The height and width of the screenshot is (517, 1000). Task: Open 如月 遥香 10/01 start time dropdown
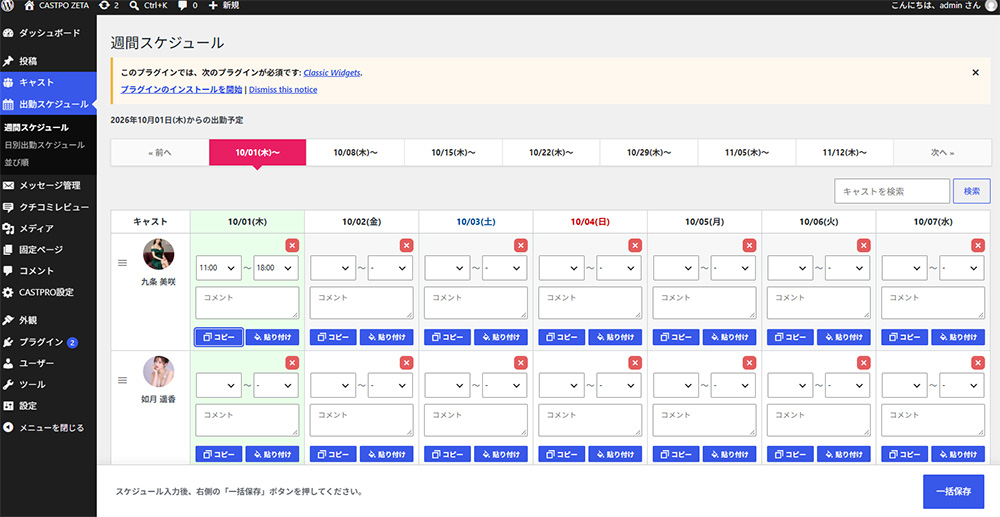219,385
